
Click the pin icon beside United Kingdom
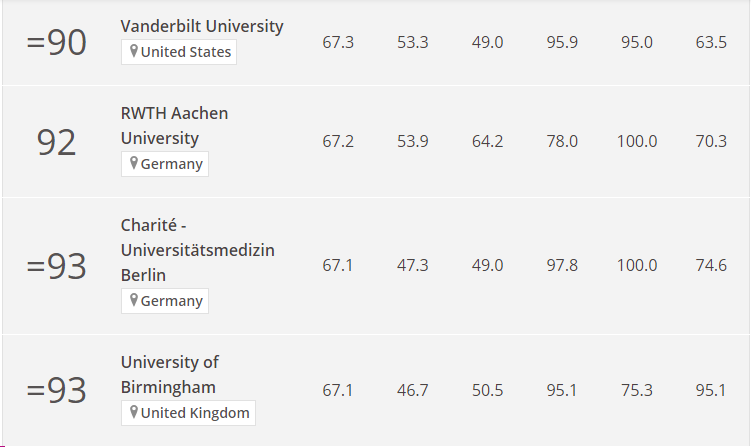tap(134, 412)
